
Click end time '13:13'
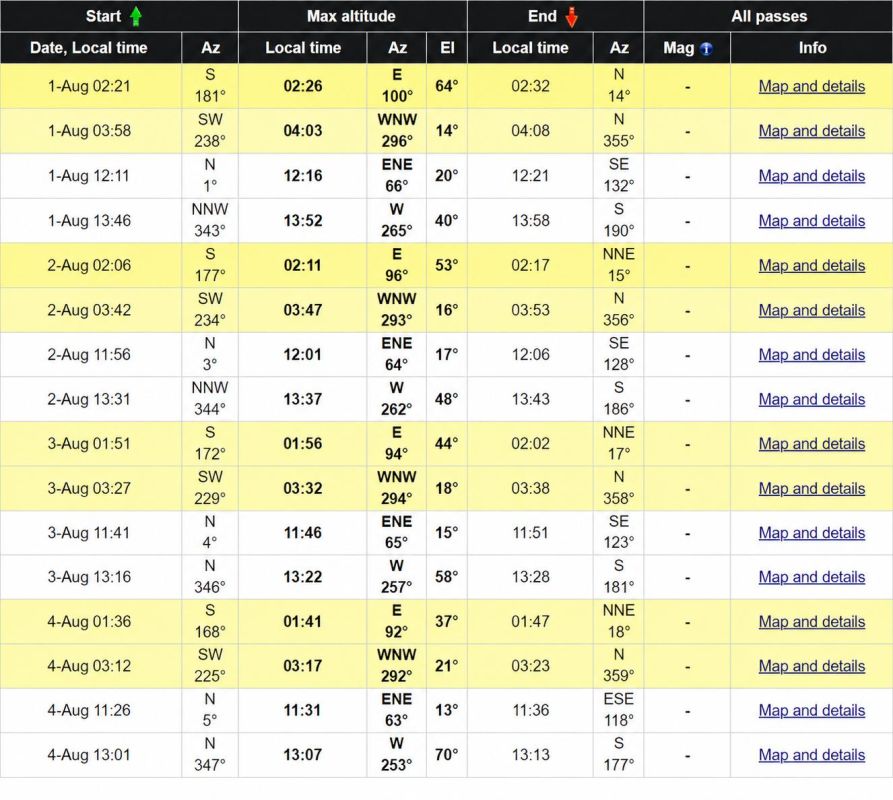click(530, 754)
